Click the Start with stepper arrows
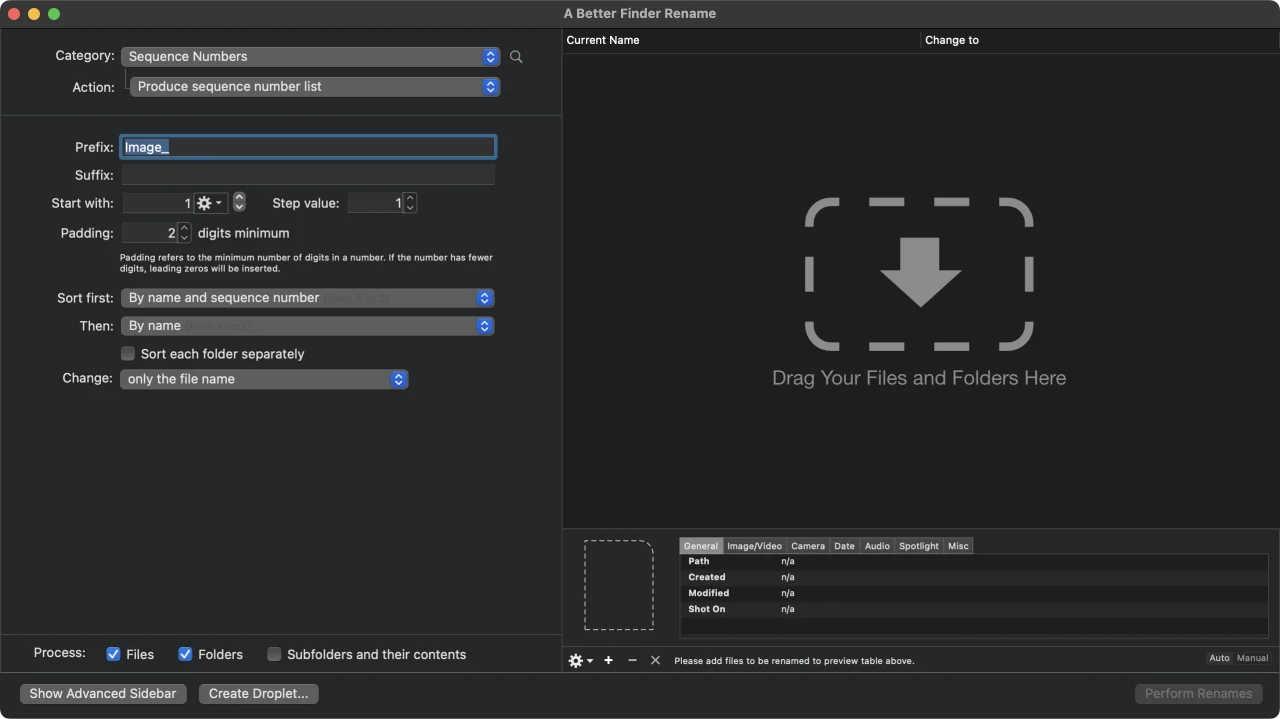 [x=239, y=203]
